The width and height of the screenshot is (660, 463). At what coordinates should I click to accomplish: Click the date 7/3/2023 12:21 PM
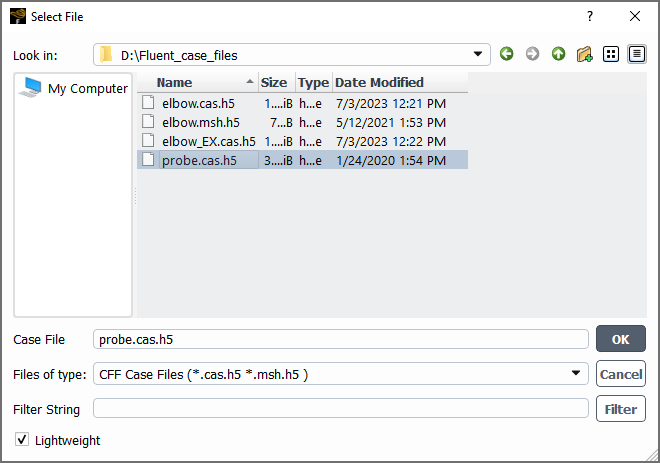391,104
